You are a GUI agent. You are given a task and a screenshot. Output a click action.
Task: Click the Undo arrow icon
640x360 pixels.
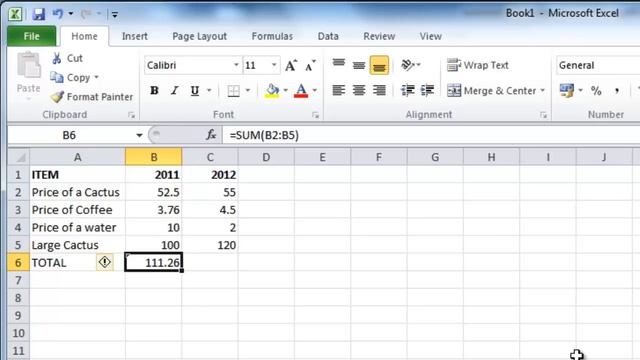[58, 14]
